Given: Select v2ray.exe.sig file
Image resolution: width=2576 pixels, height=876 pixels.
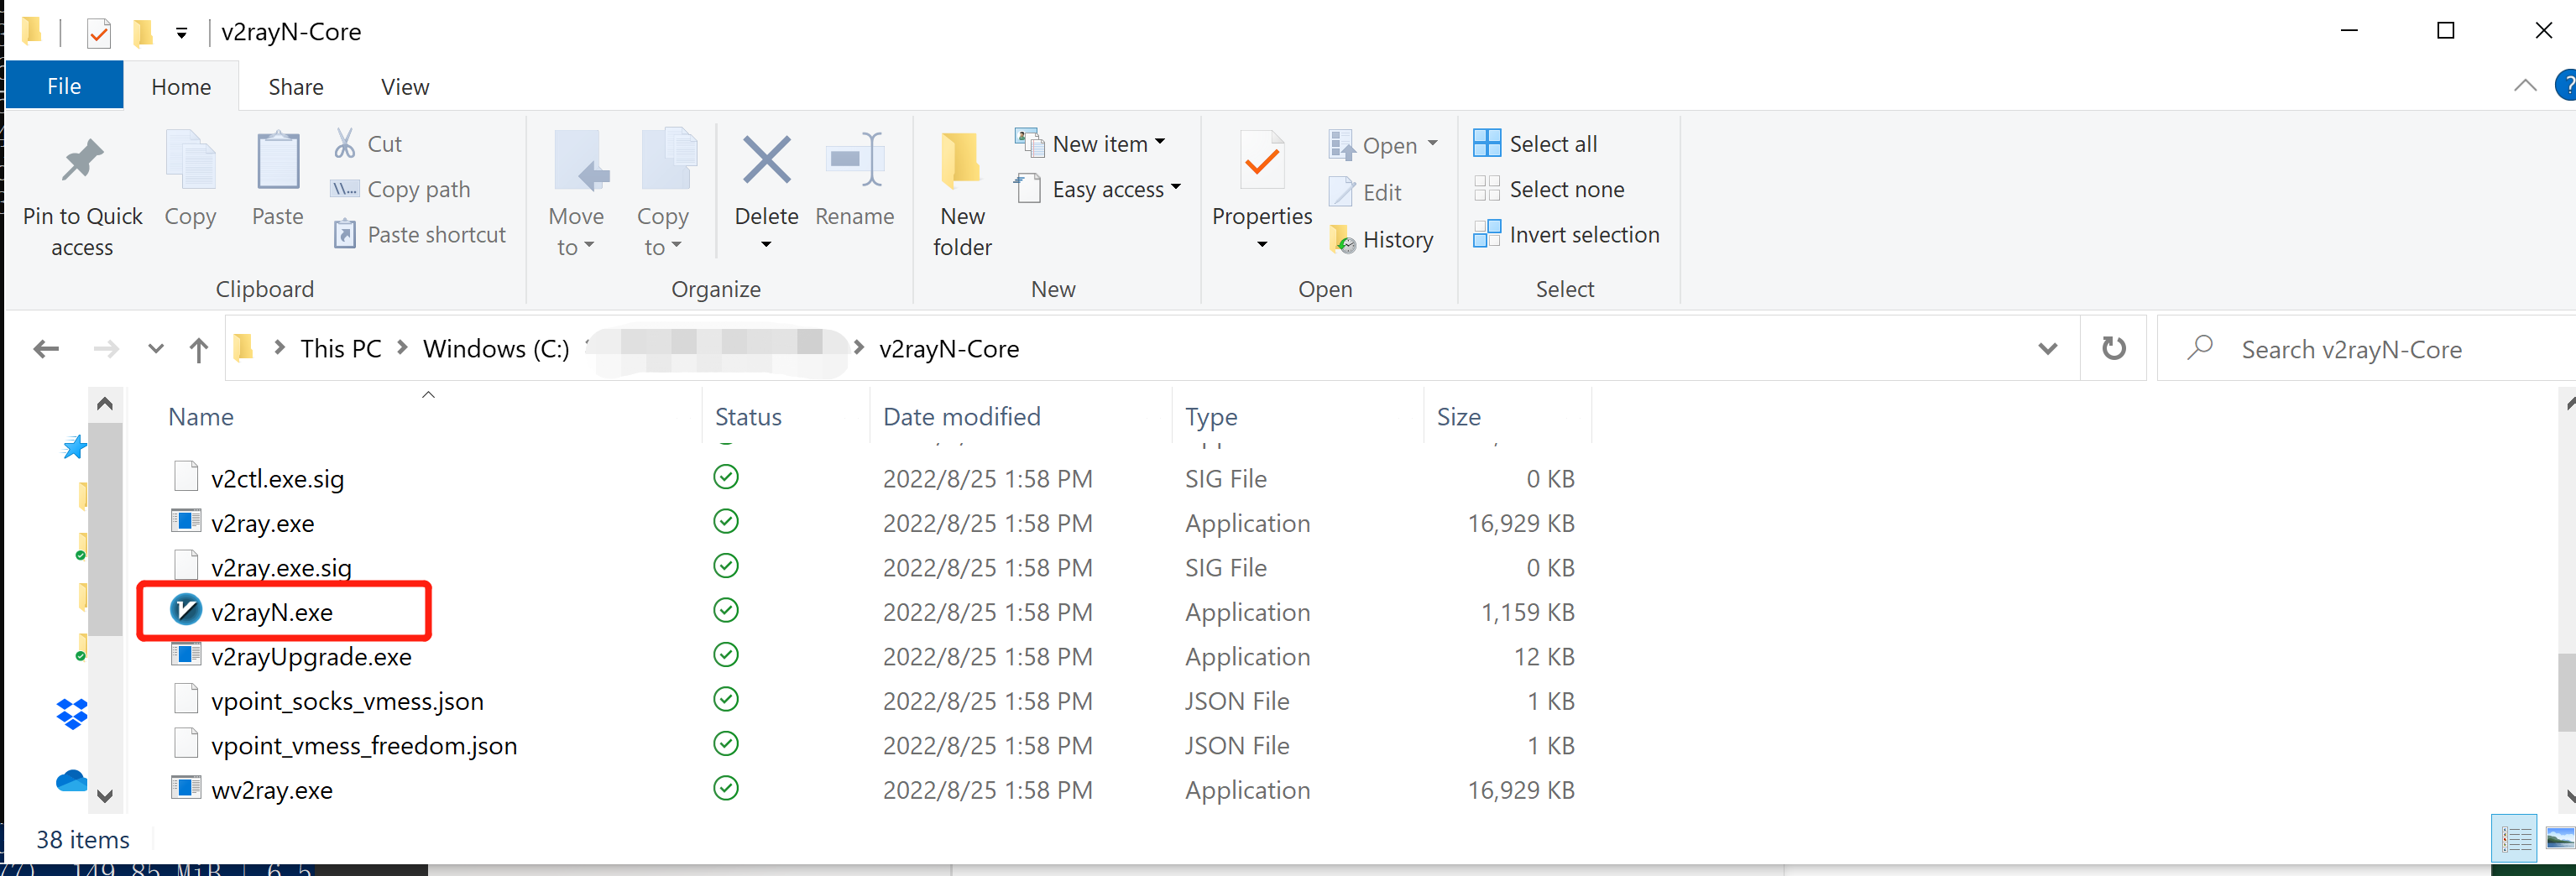Looking at the screenshot, I should 281,567.
